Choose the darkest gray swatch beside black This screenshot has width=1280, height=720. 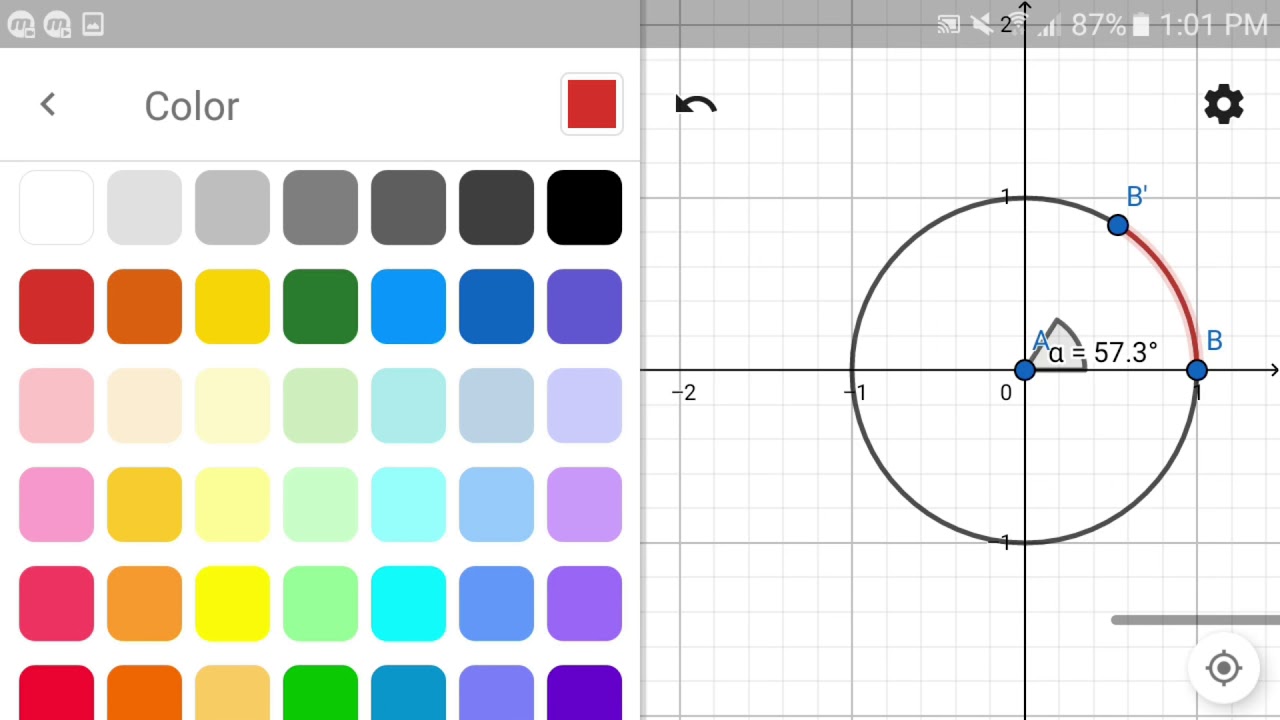coord(496,207)
